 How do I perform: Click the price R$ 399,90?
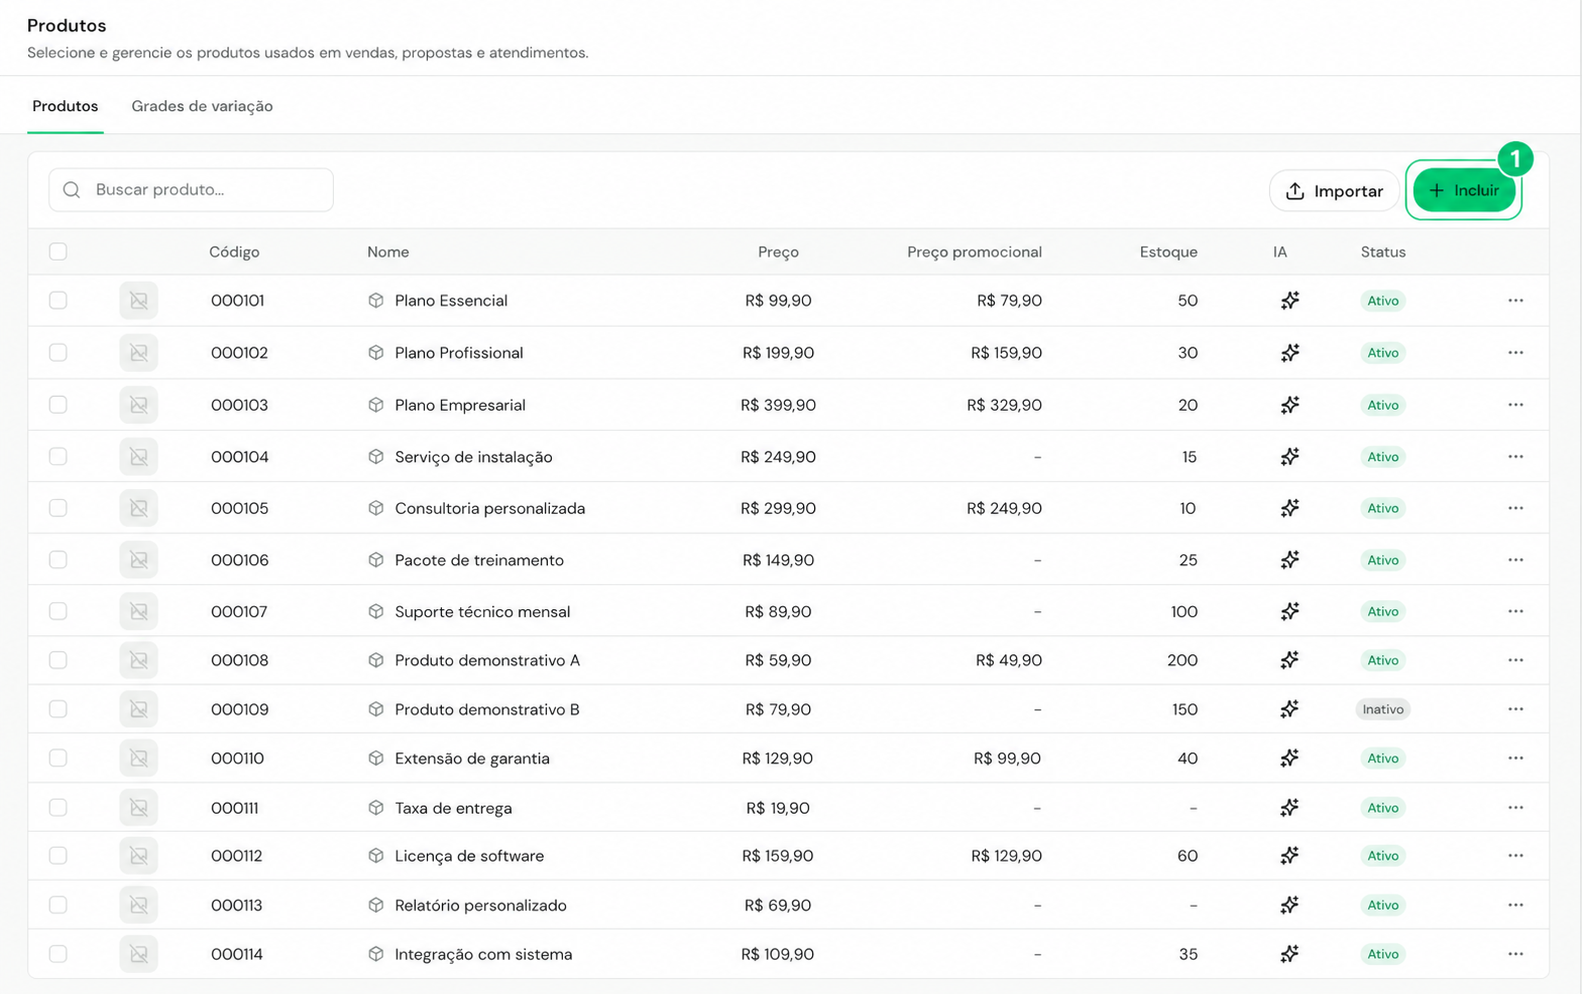[x=778, y=405]
